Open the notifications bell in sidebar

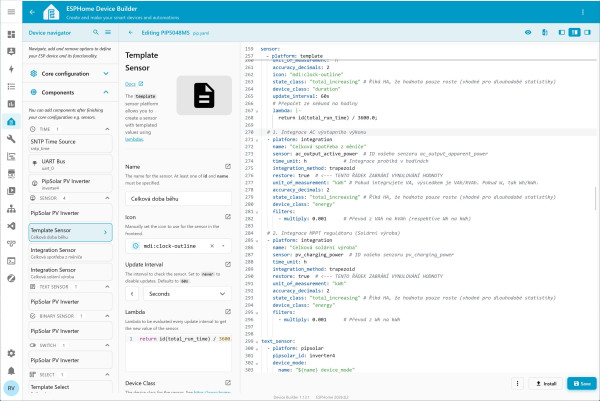(11, 370)
